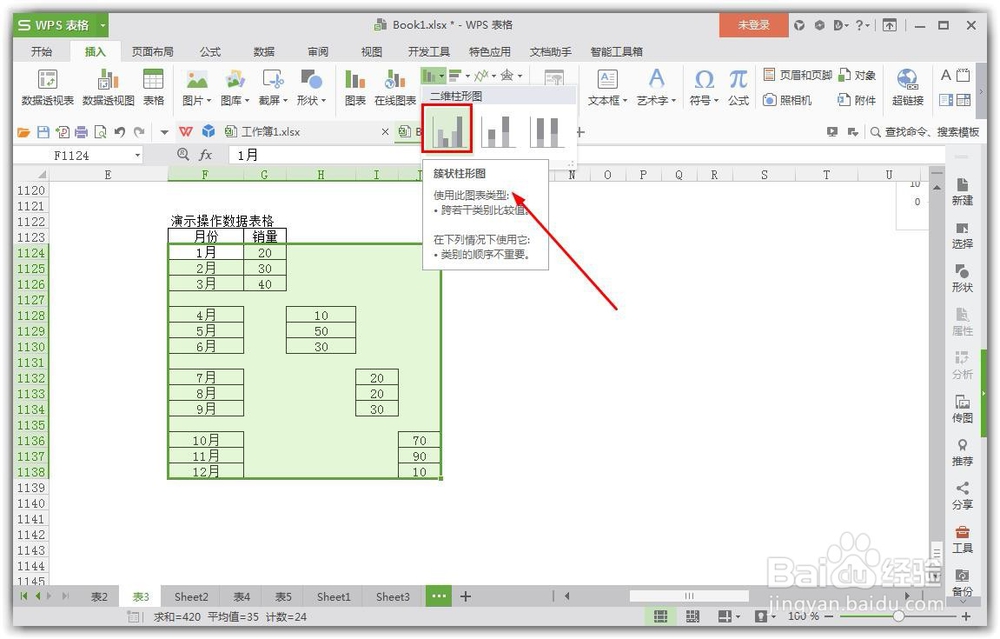Insert a PivotTable (数据透视表)

[47, 87]
